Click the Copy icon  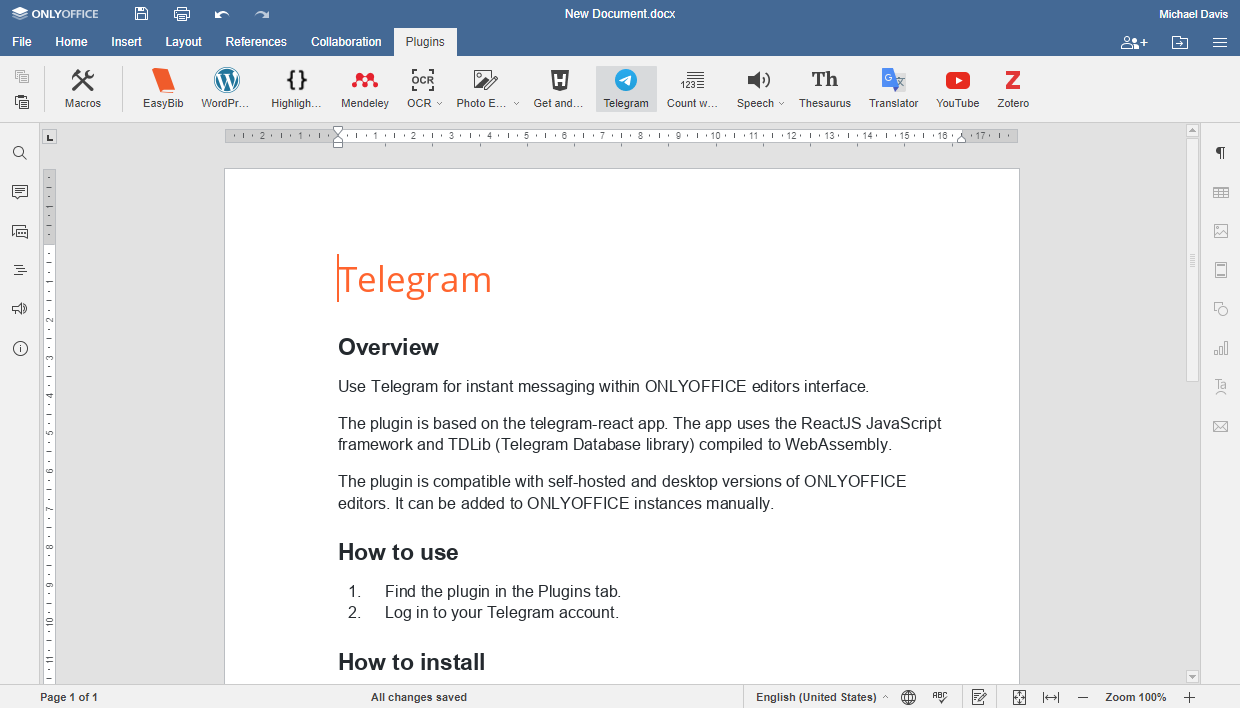22,77
